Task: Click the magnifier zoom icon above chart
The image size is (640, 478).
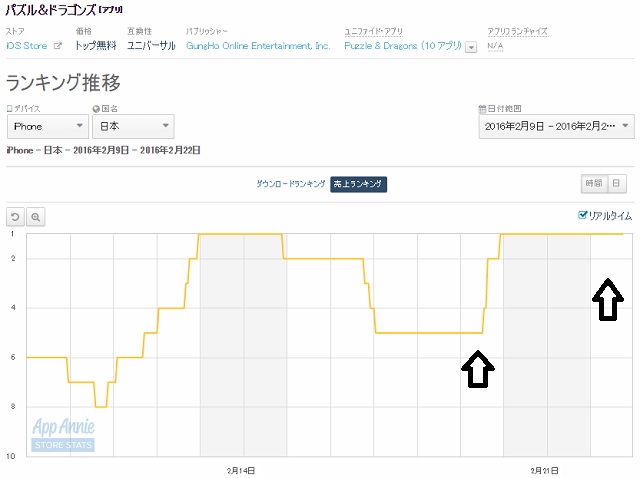Action: point(36,217)
